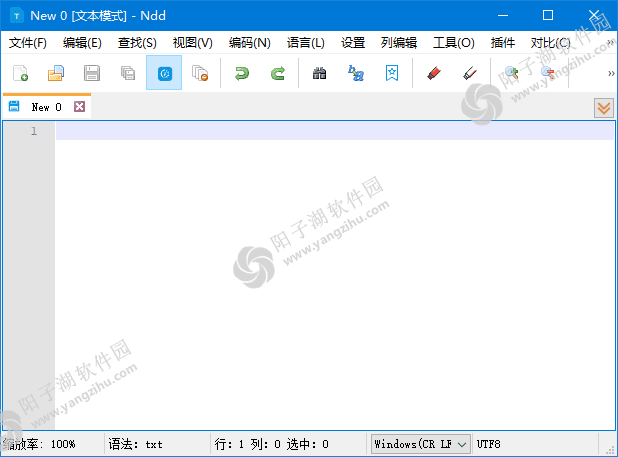
Task: Create a new file with toolbar icon
Action: tap(20, 73)
